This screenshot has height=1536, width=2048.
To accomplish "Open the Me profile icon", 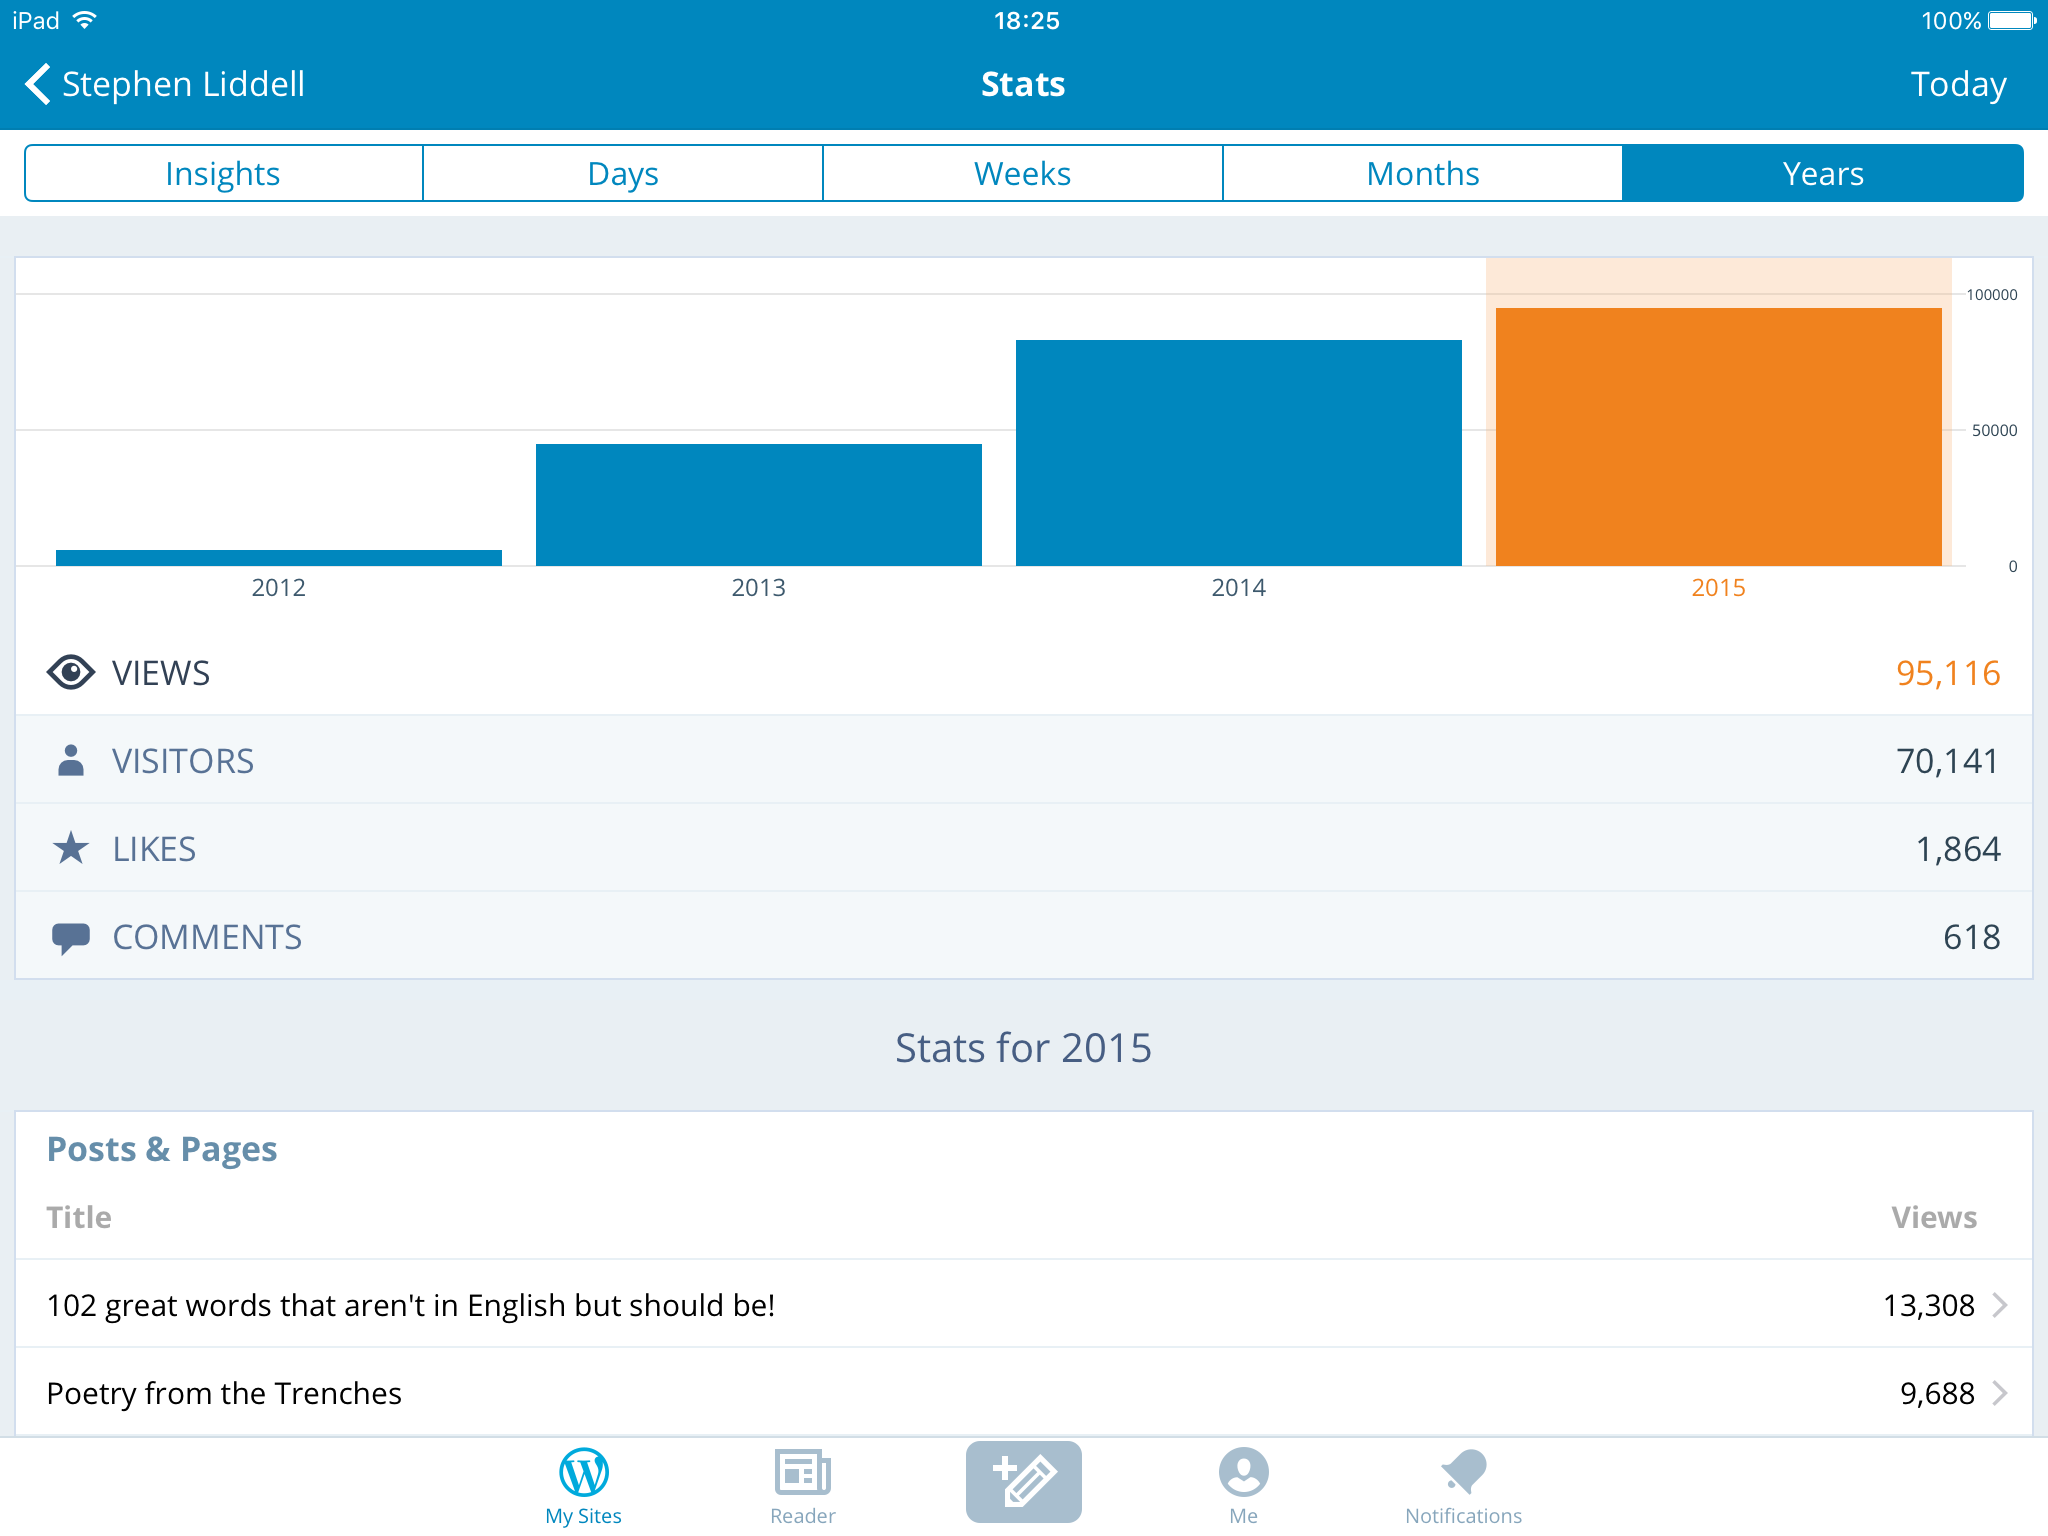I will pyautogui.click(x=1243, y=1472).
